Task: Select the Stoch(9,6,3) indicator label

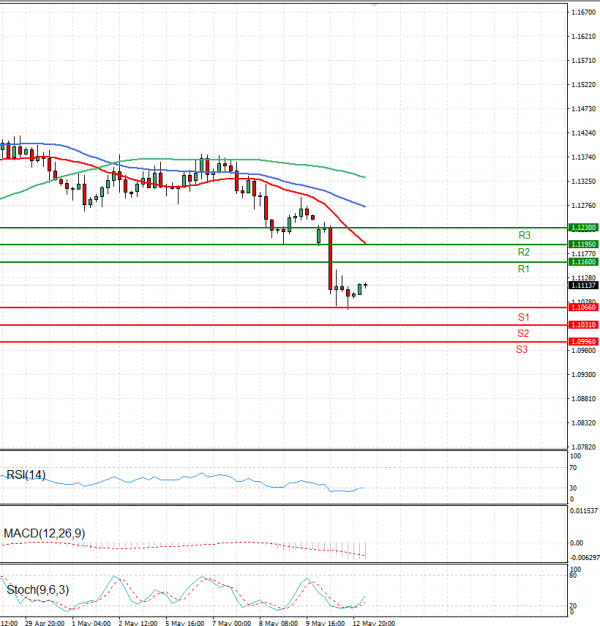Action: pyautogui.click(x=36, y=590)
